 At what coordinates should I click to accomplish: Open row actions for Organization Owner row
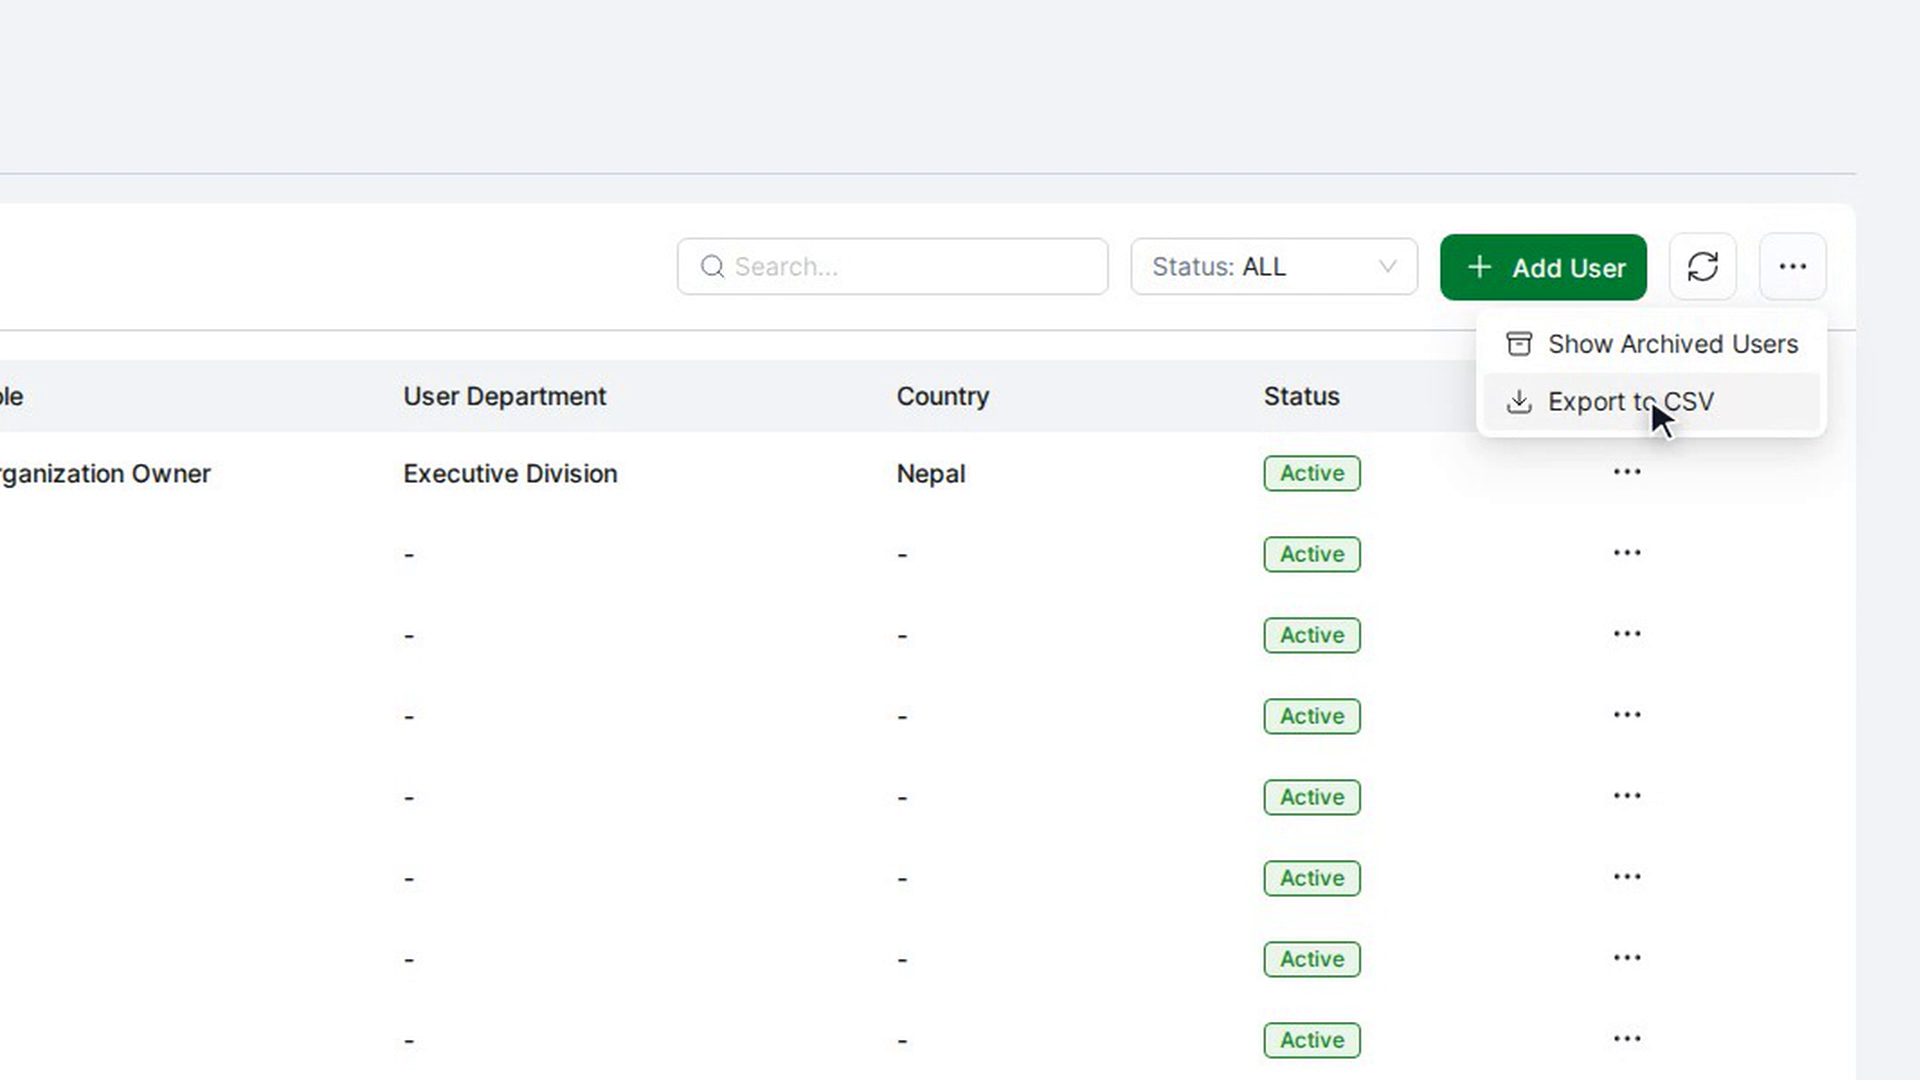coord(1627,472)
